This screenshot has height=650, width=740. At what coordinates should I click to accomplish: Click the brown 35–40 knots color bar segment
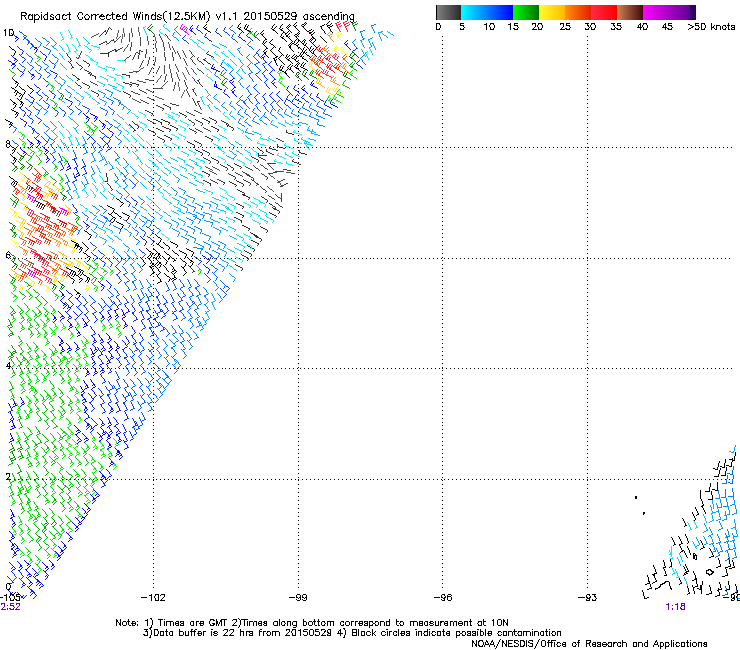point(630,12)
